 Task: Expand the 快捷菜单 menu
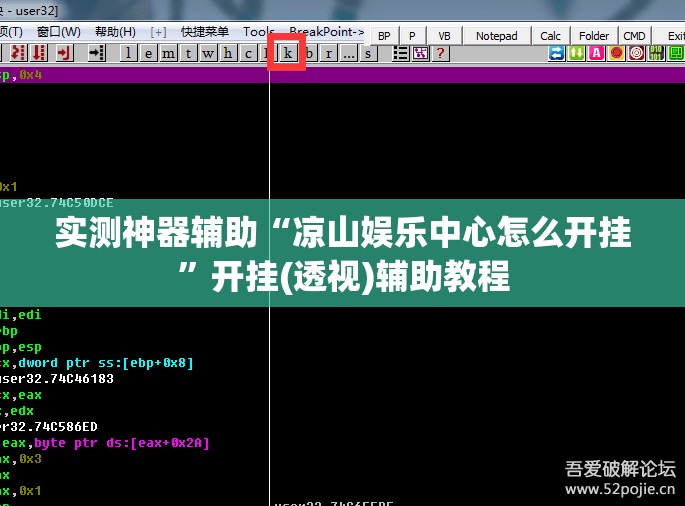(204, 32)
